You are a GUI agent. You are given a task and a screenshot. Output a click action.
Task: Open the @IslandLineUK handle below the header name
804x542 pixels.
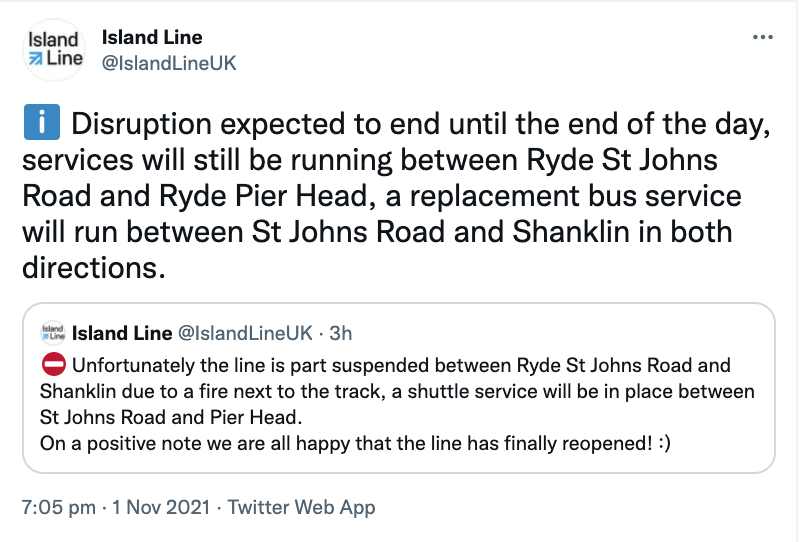pos(169,63)
